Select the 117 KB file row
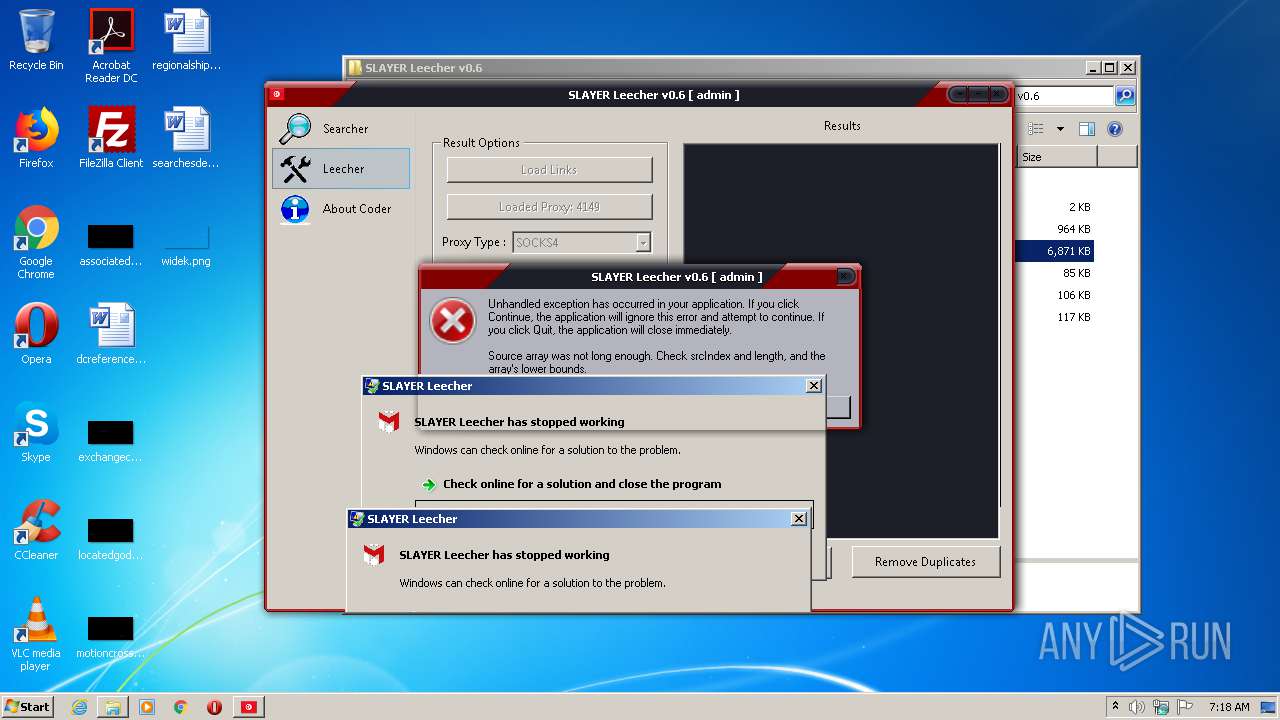1280x720 pixels. point(1054,317)
